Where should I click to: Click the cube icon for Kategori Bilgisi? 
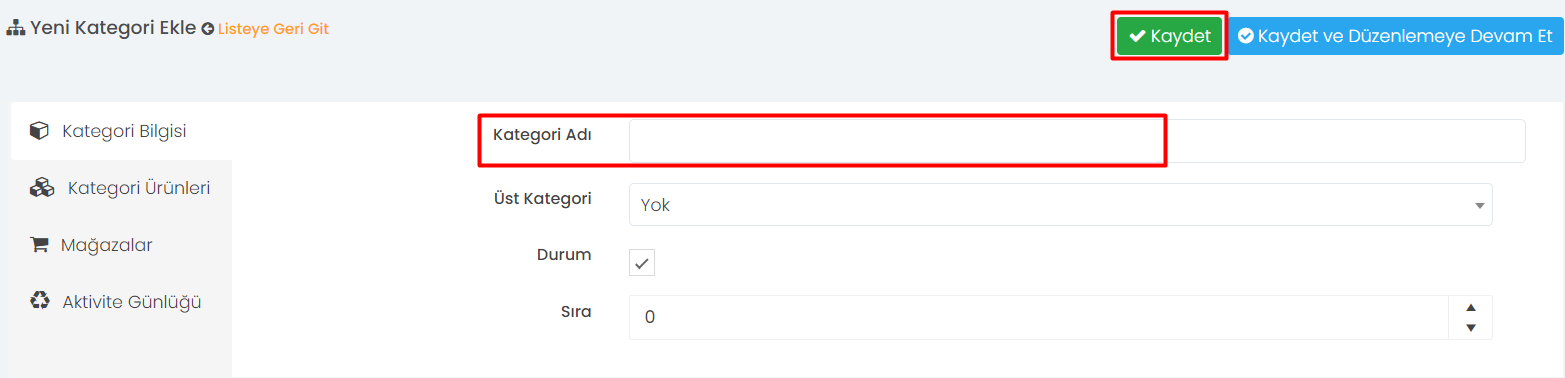[39, 131]
